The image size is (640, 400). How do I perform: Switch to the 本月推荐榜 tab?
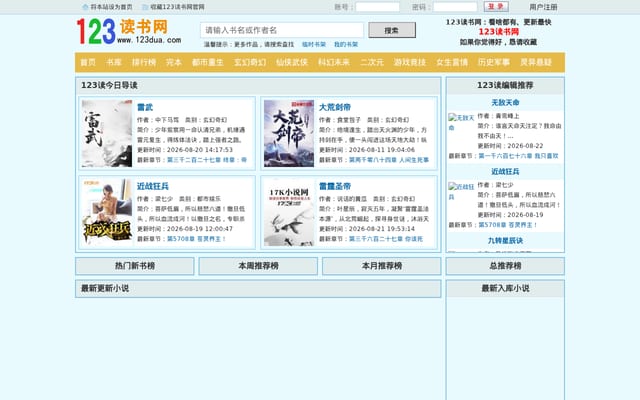pos(382,266)
